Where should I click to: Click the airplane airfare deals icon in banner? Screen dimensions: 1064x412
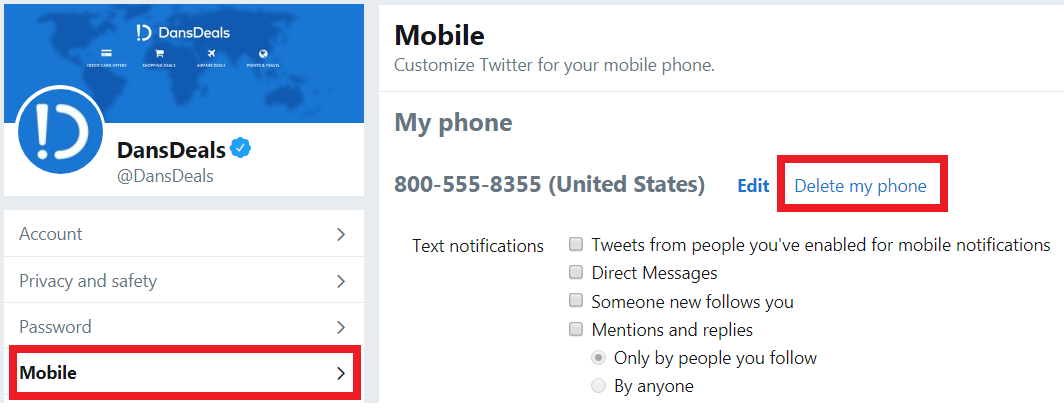point(211,53)
